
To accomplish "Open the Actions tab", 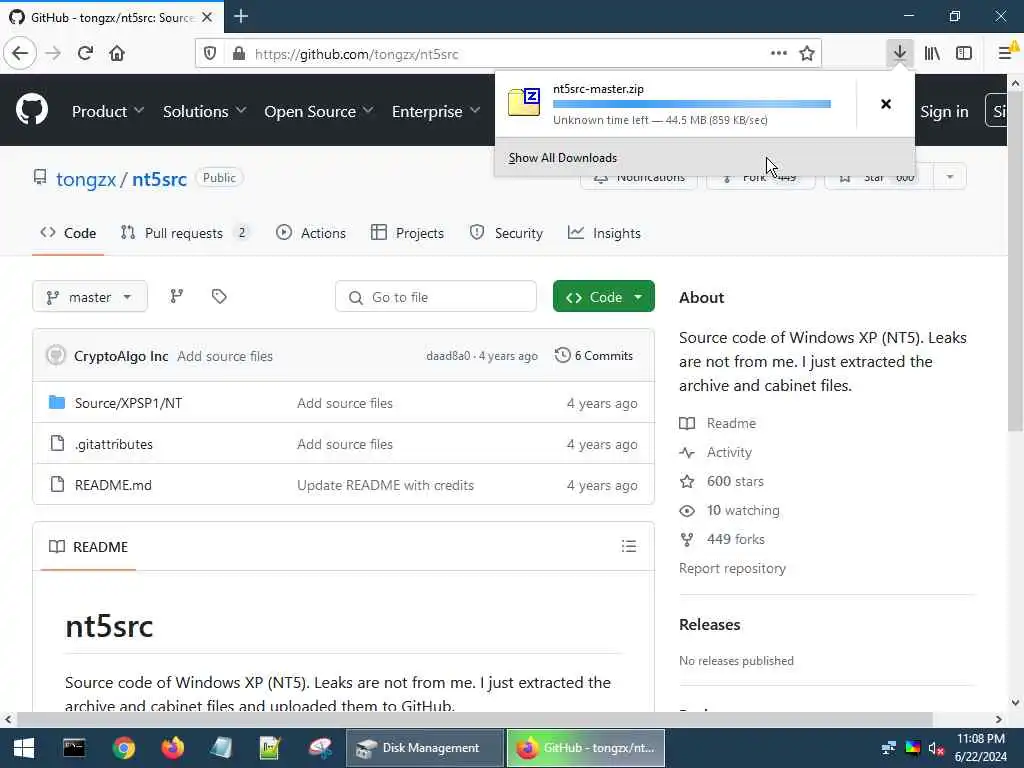I will [311, 233].
